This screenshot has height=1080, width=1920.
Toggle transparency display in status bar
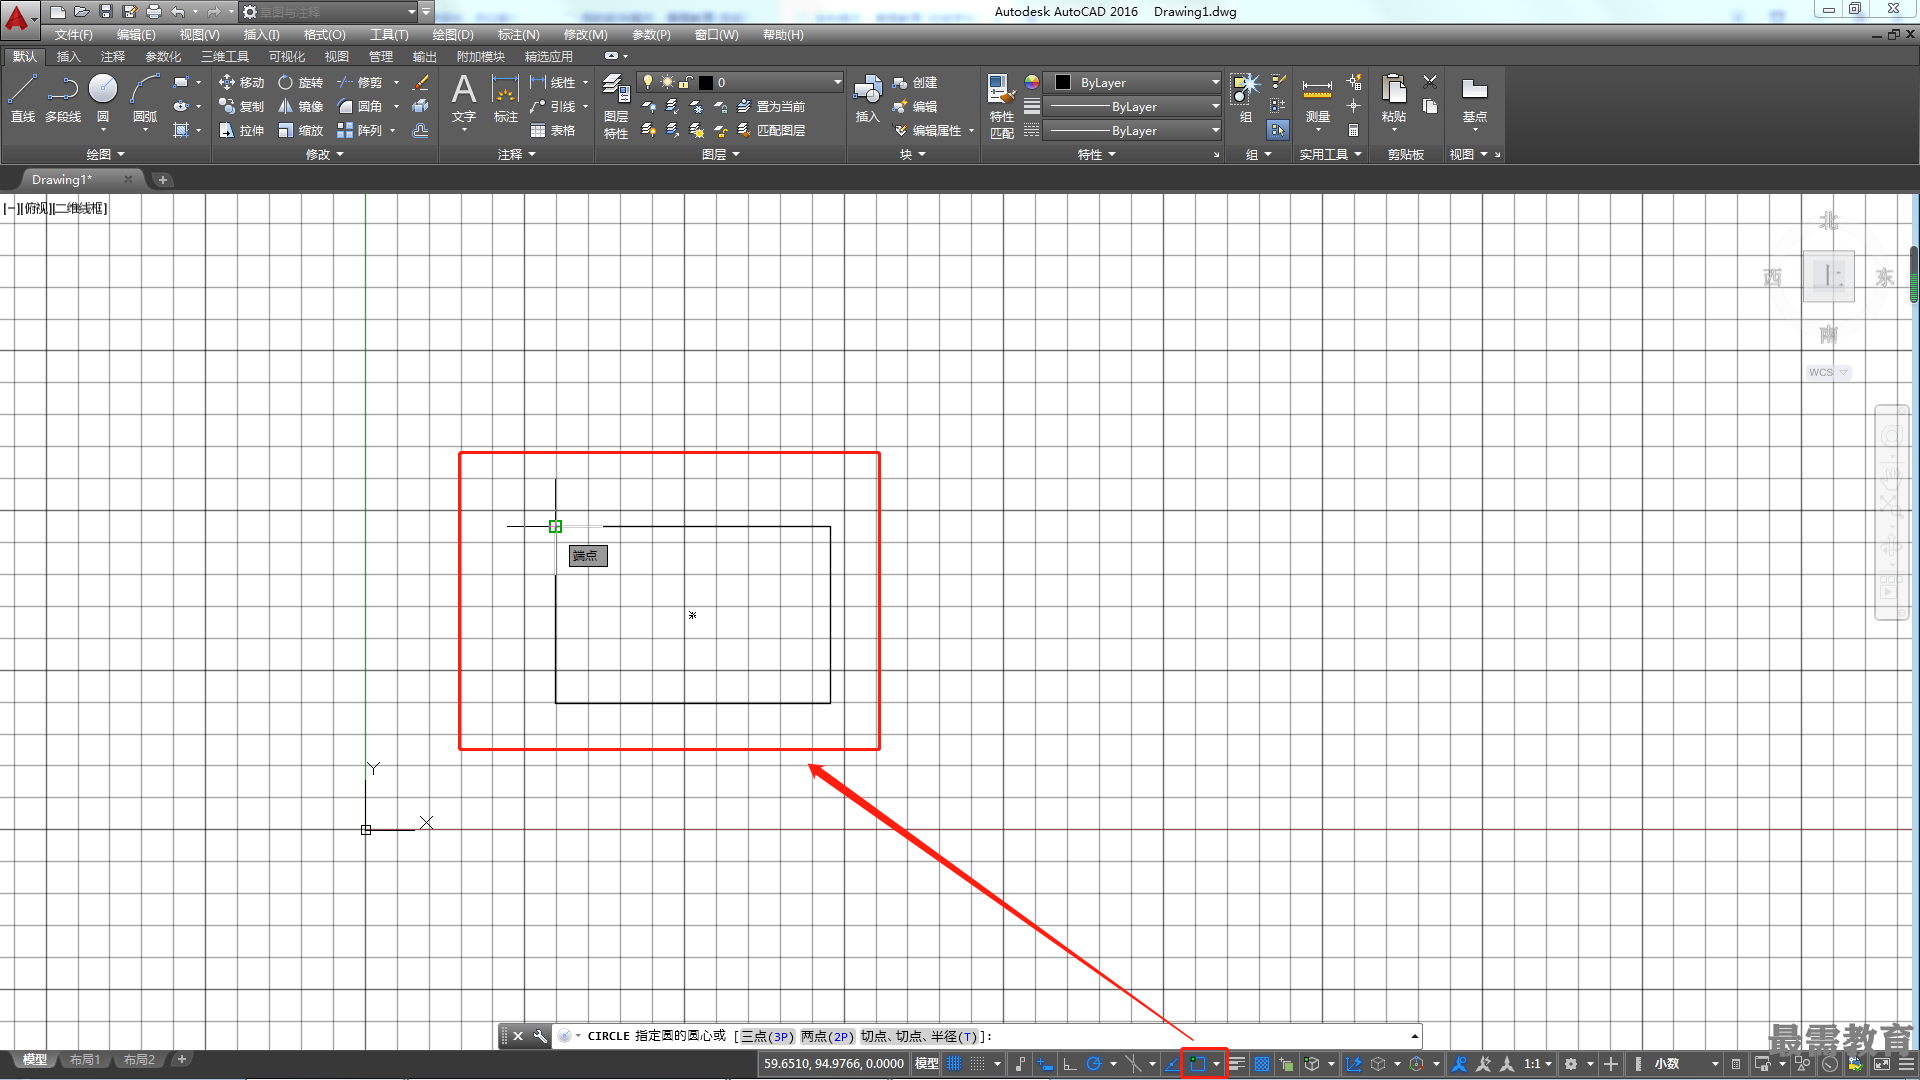(1262, 1064)
